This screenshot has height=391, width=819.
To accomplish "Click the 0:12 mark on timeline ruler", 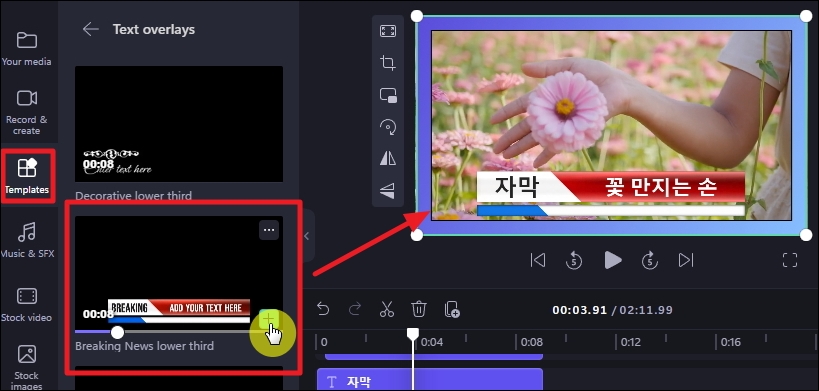I will [x=630, y=342].
